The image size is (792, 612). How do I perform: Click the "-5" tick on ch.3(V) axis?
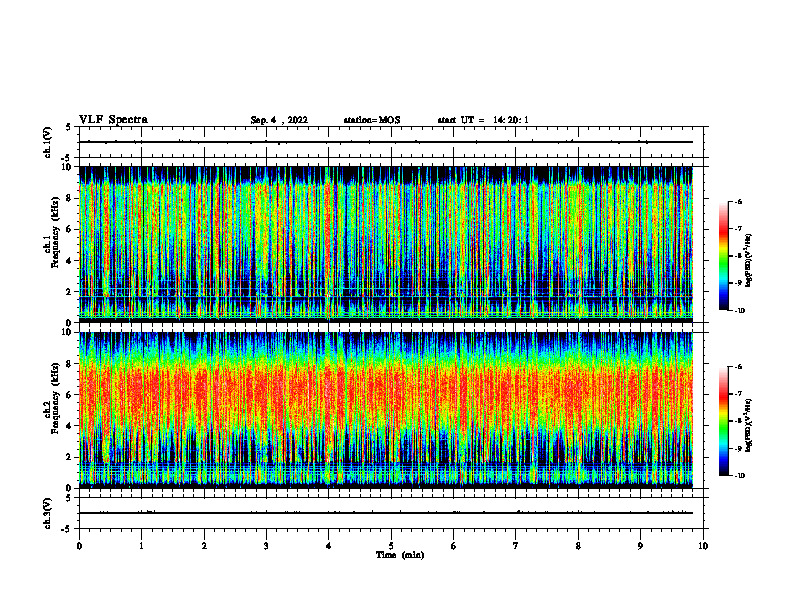click(x=68, y=529)
